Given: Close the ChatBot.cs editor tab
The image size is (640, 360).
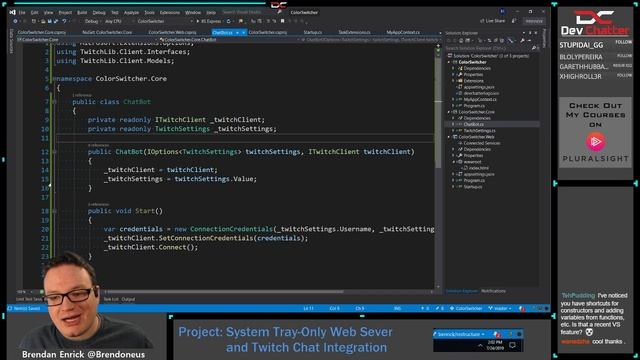Looking at the screenshot, I should pyautogui.click(x=244, y=32).
